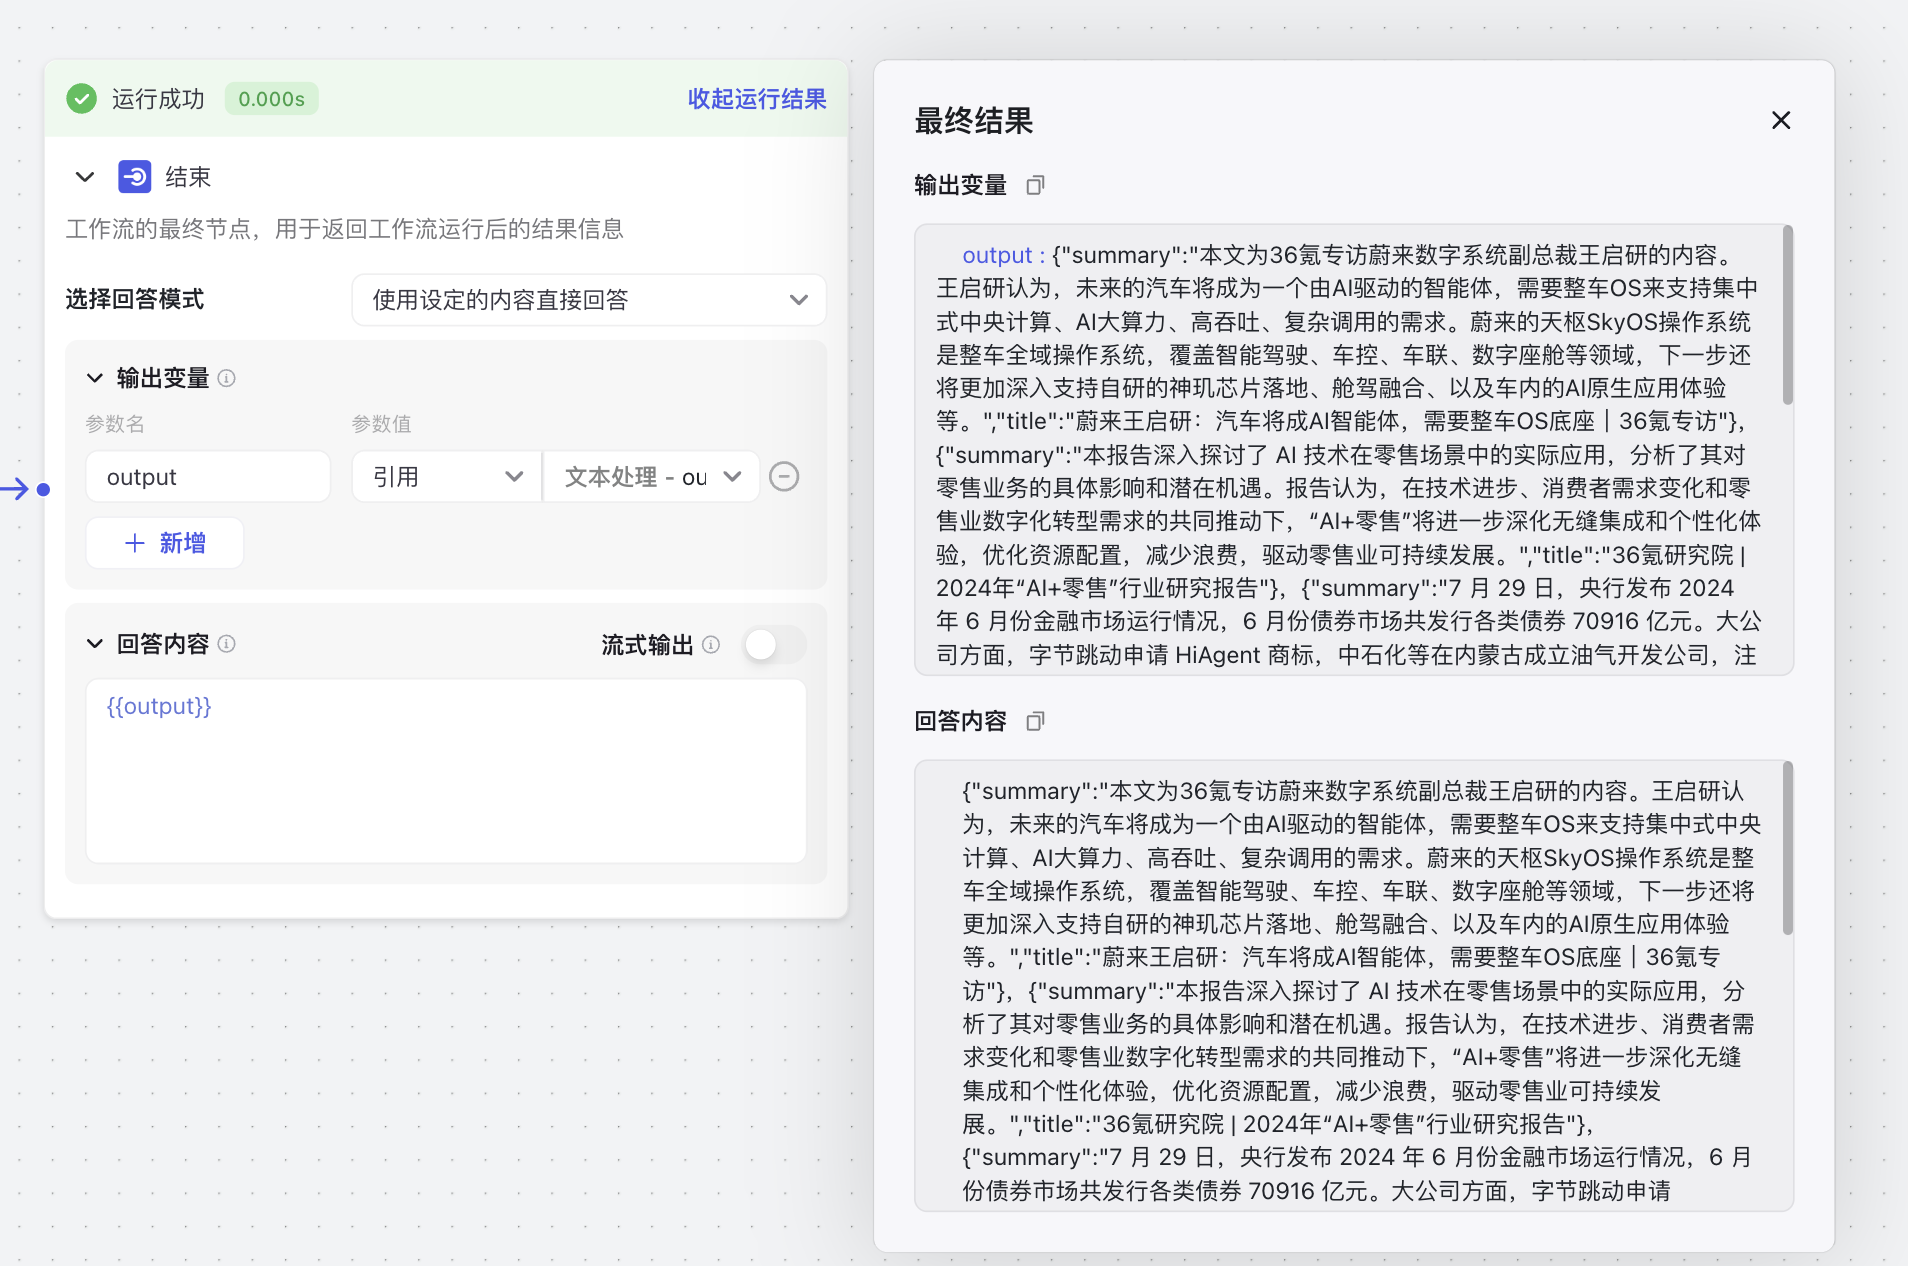Click the 最终结果 panel title

point(974,121)
